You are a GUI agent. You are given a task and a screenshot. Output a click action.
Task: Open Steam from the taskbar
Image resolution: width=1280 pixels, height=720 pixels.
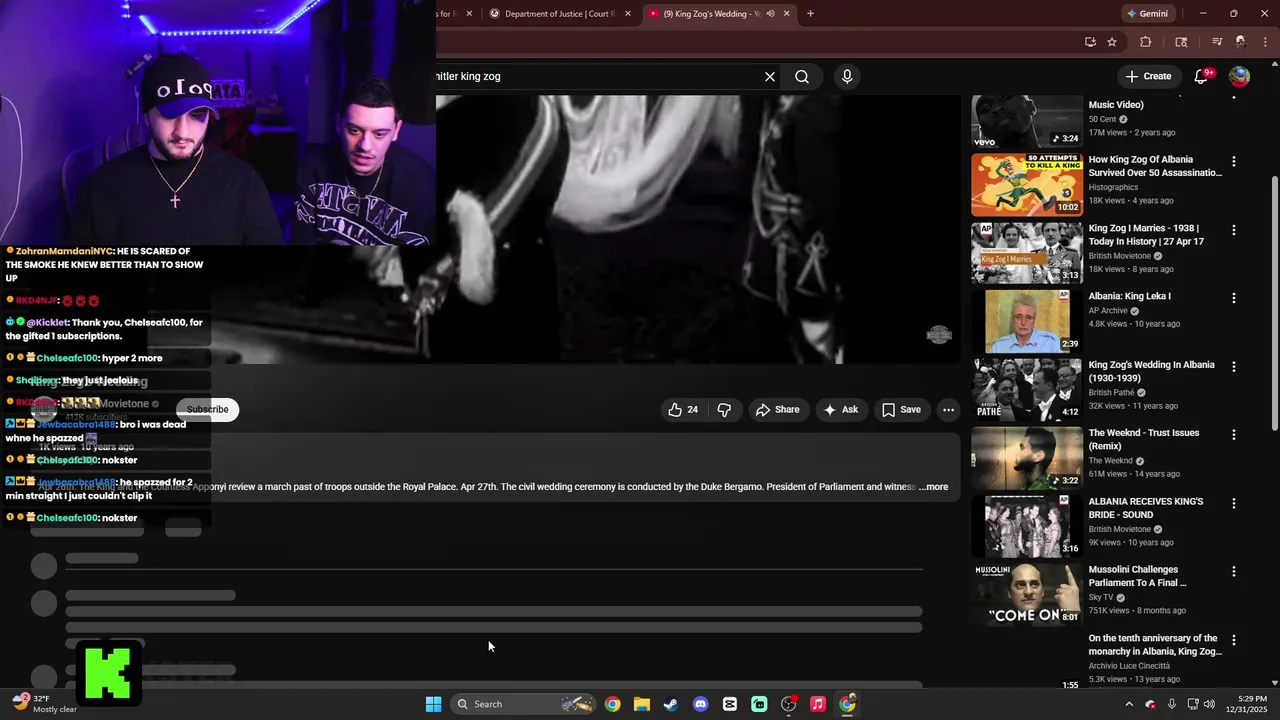click(x=671, y=704)
